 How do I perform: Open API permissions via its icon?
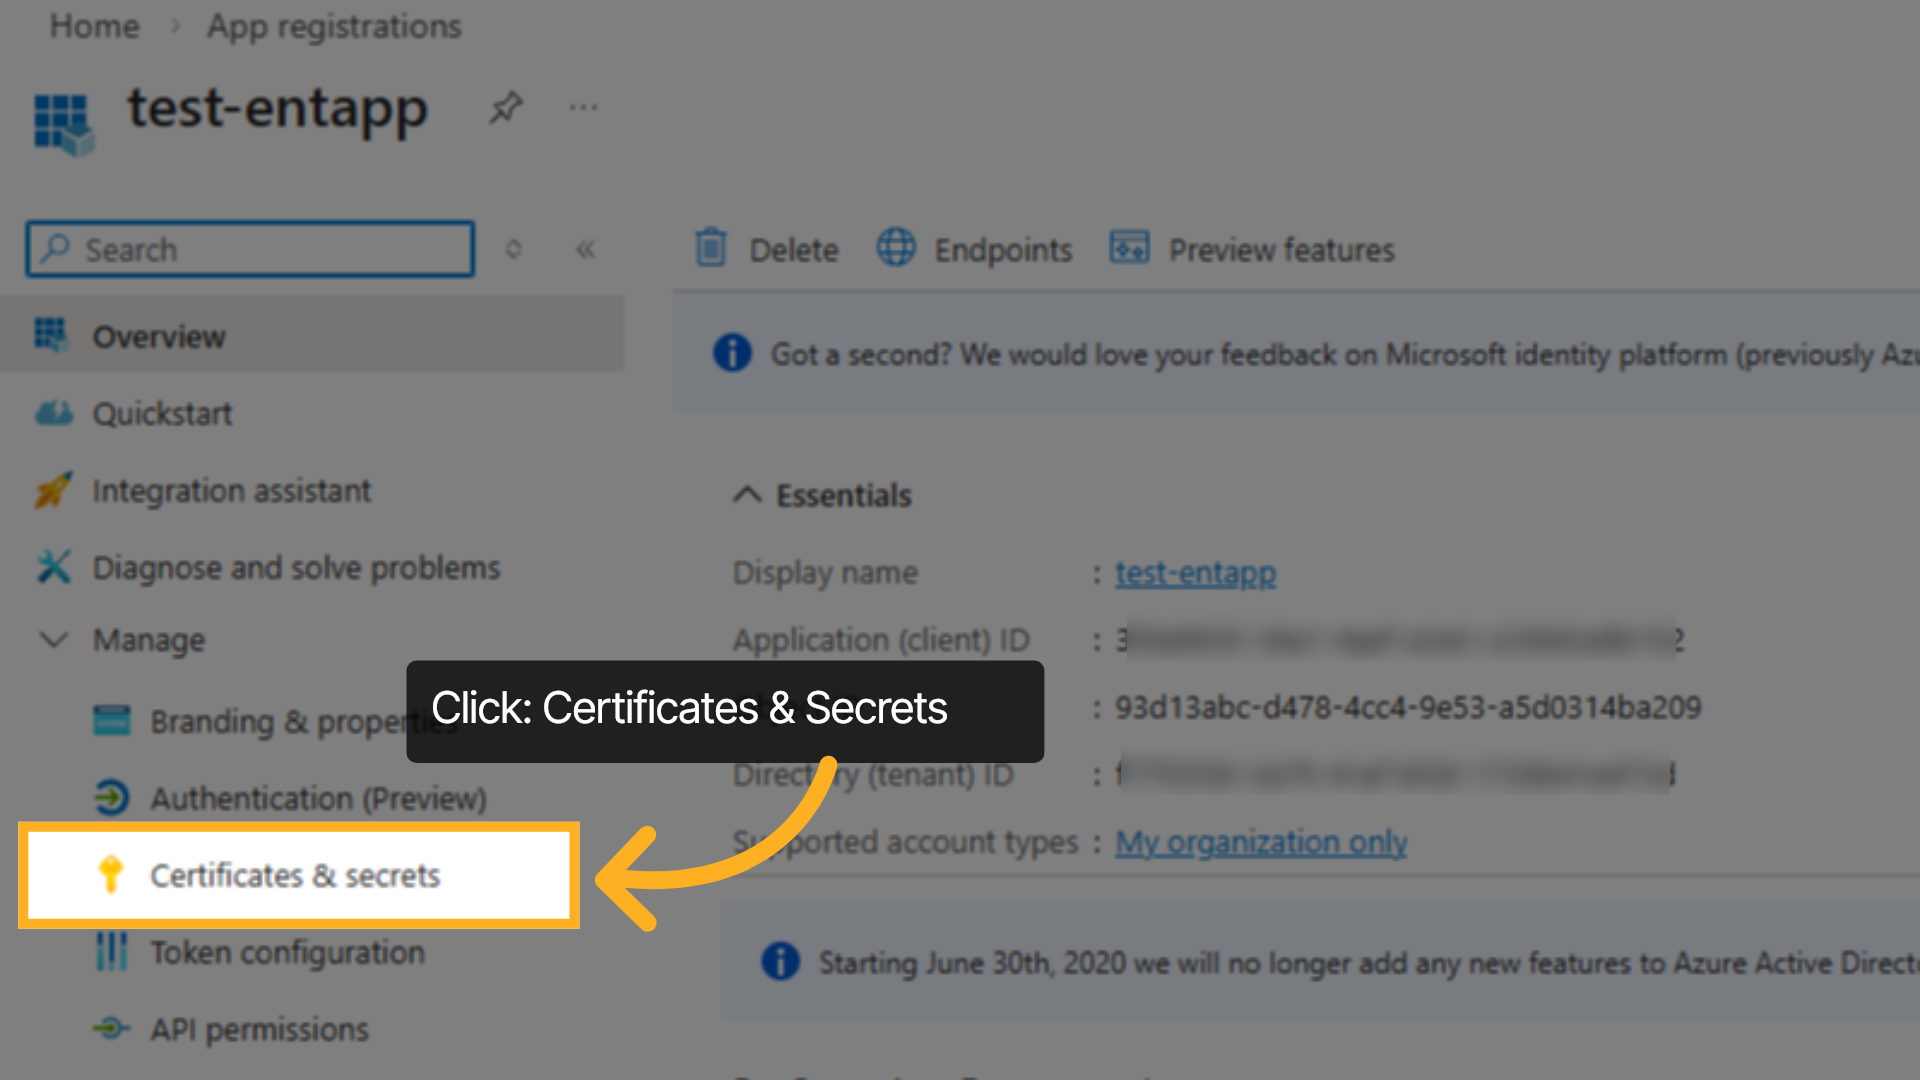coord(110,1029)
